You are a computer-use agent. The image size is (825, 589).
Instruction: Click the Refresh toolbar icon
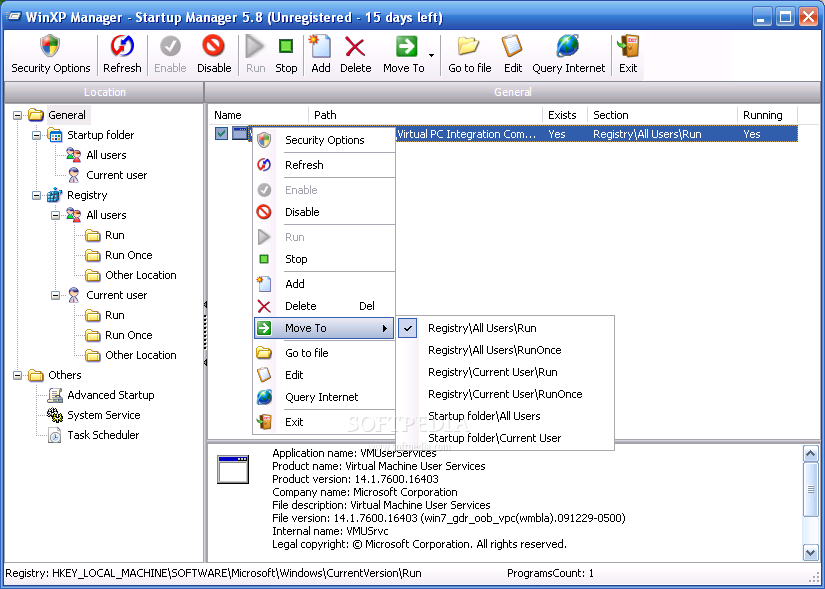[122, 46]
